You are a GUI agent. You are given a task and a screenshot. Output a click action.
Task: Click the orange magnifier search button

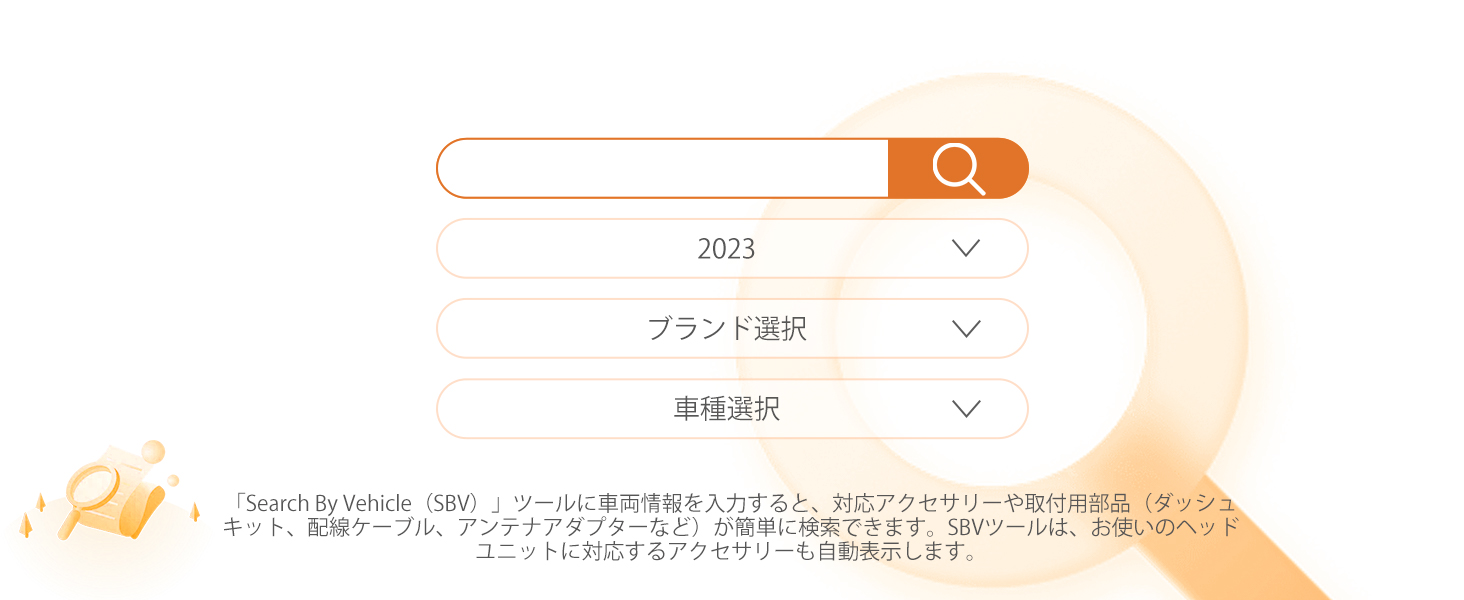[x=958, y=168]
